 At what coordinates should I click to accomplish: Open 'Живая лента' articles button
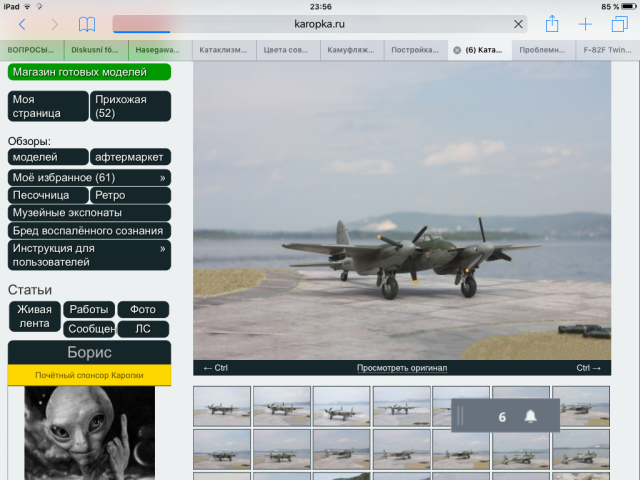pyautogui.click(x=34, y=316)
